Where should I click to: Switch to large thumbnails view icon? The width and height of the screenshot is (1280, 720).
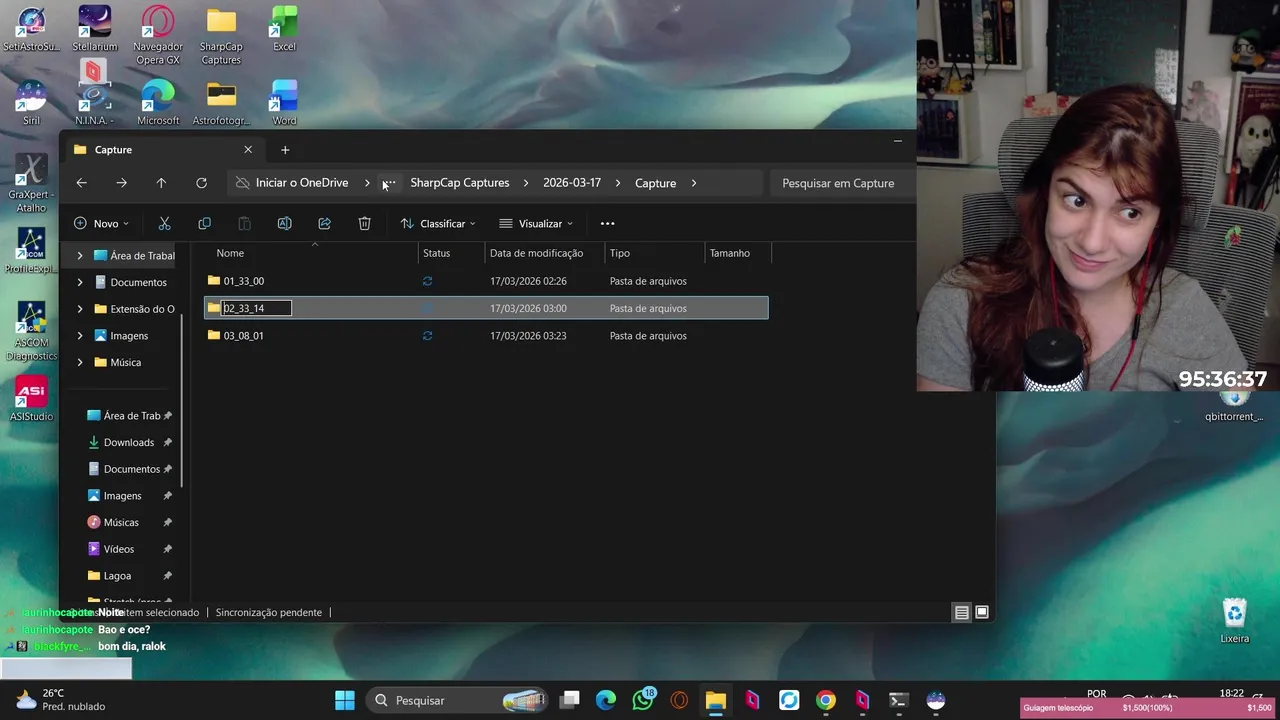point(982,612)
